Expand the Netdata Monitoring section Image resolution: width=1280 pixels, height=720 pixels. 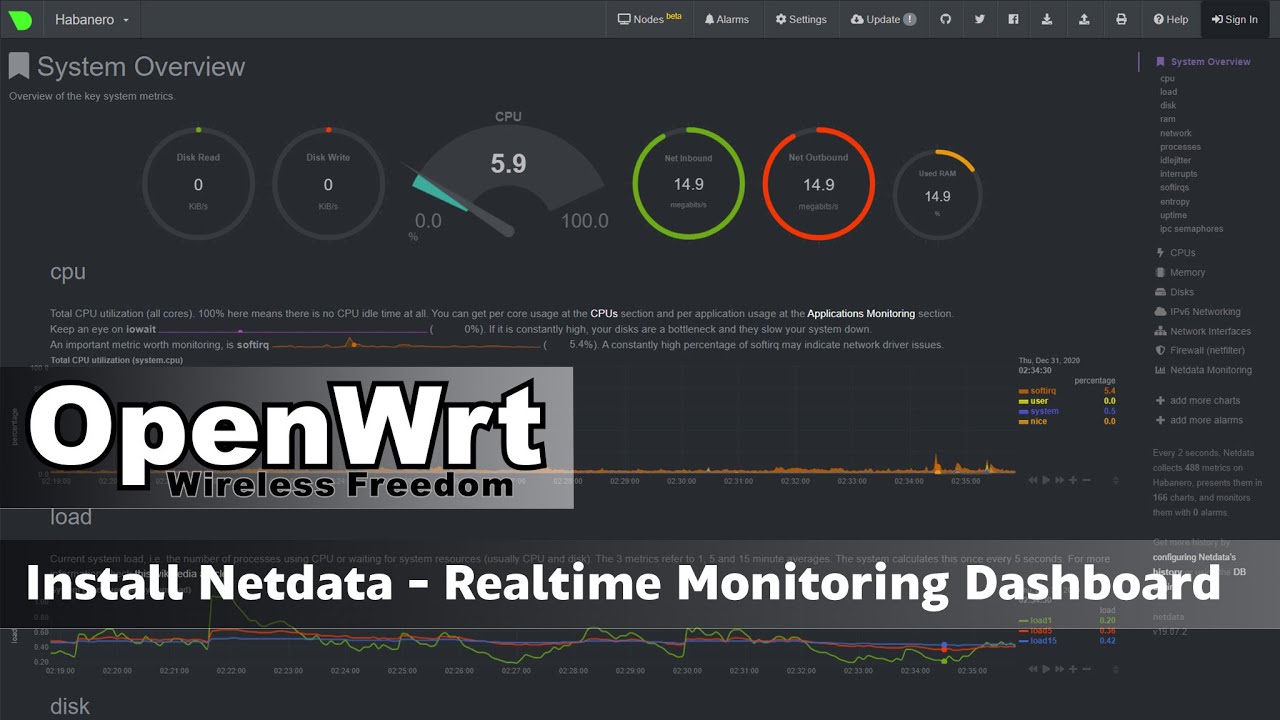[1203, 370]
